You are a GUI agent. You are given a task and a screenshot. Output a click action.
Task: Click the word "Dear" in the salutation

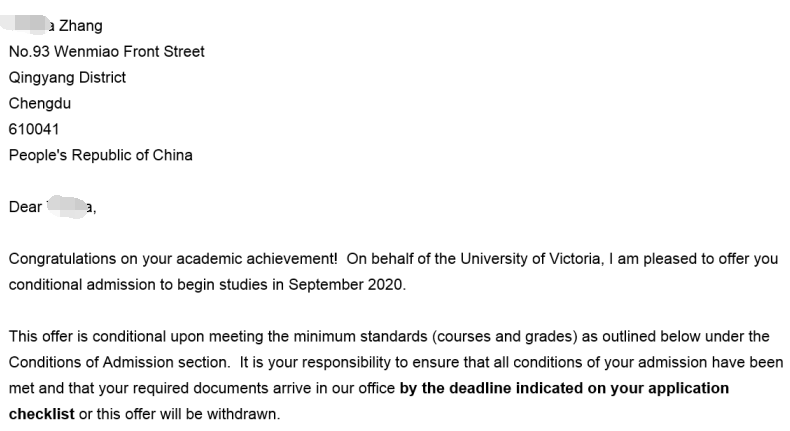coord(25,207)
